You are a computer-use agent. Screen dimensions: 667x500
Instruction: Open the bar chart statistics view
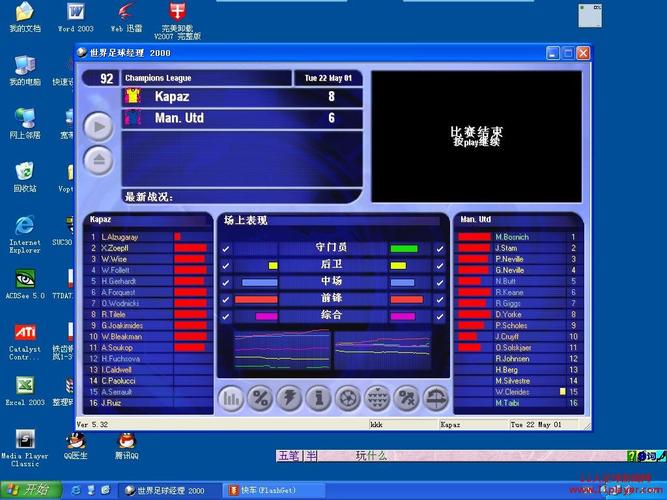[231, 399]
